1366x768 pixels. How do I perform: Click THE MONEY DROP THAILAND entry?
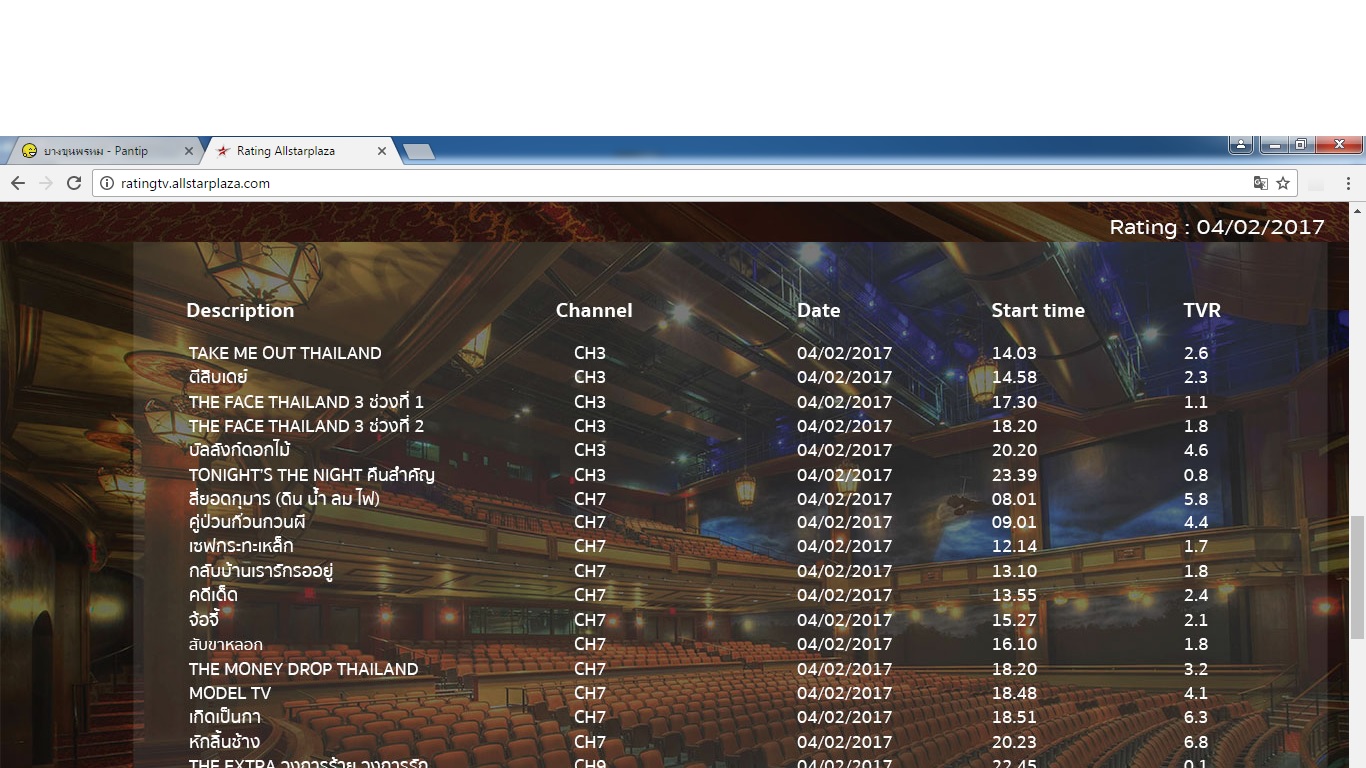point(303,669)
